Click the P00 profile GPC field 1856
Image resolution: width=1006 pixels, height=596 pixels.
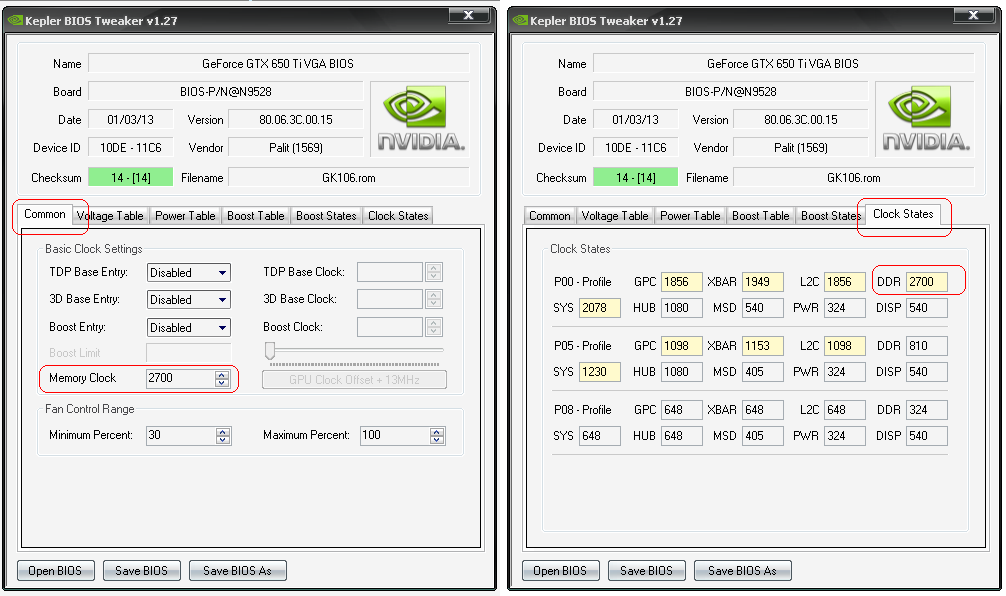[682, 282]
